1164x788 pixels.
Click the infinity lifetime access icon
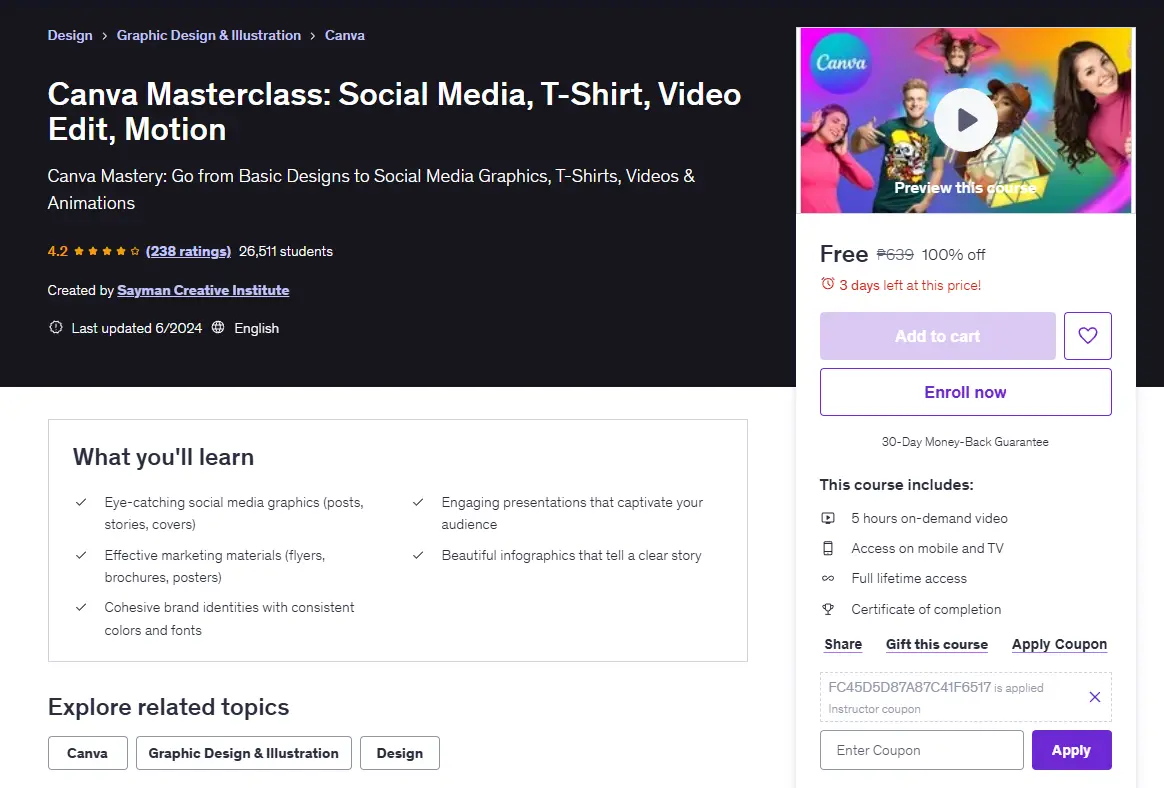[828, 578]
